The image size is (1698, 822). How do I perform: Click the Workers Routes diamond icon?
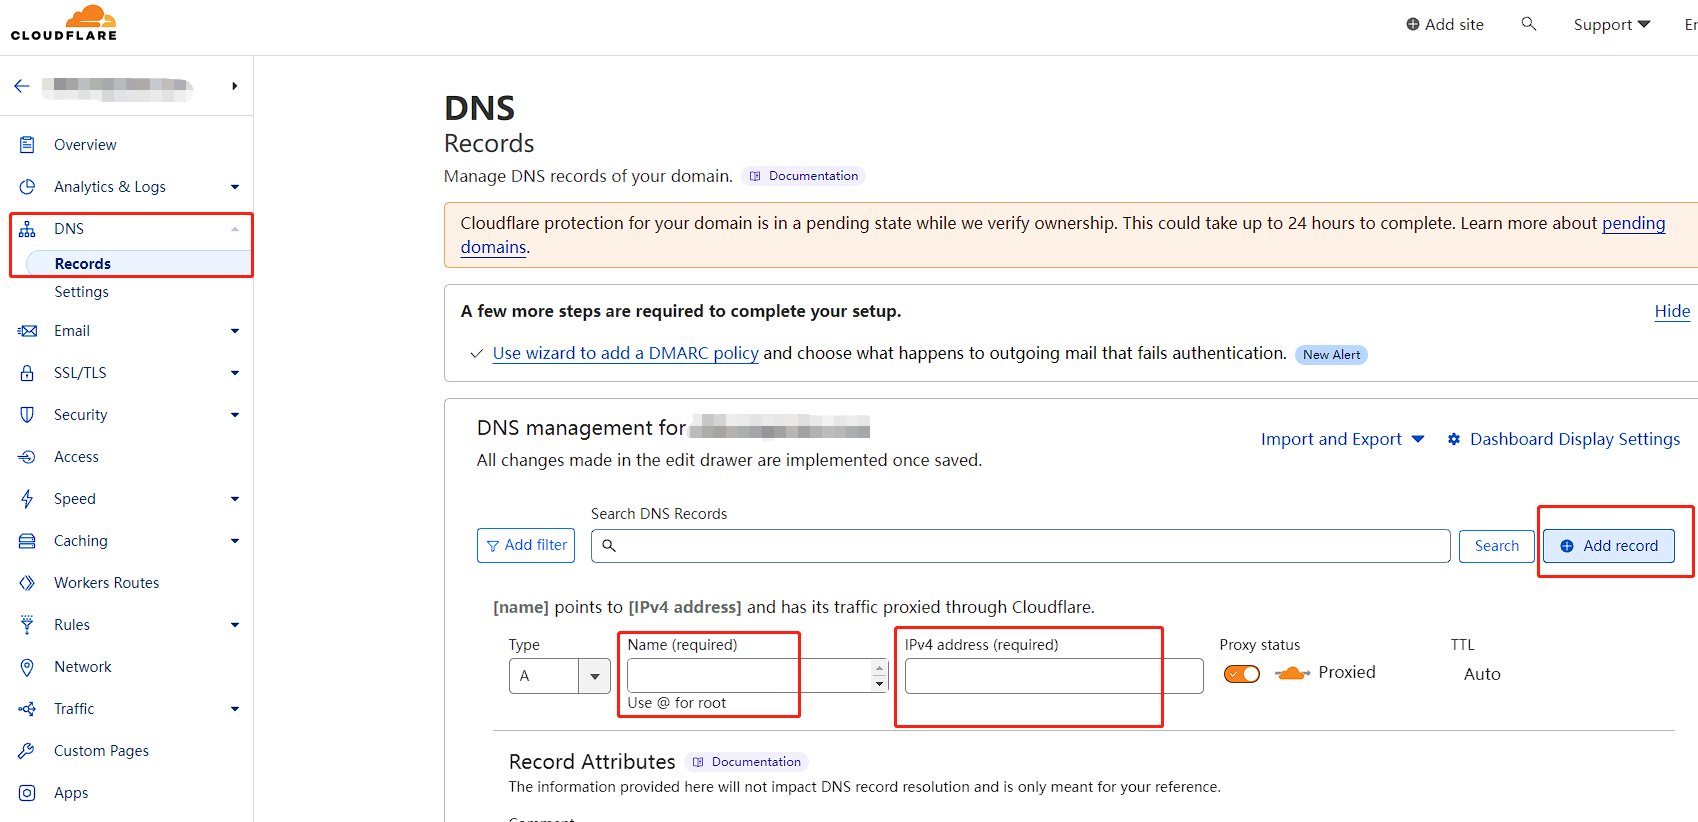[x=27, y=583]
